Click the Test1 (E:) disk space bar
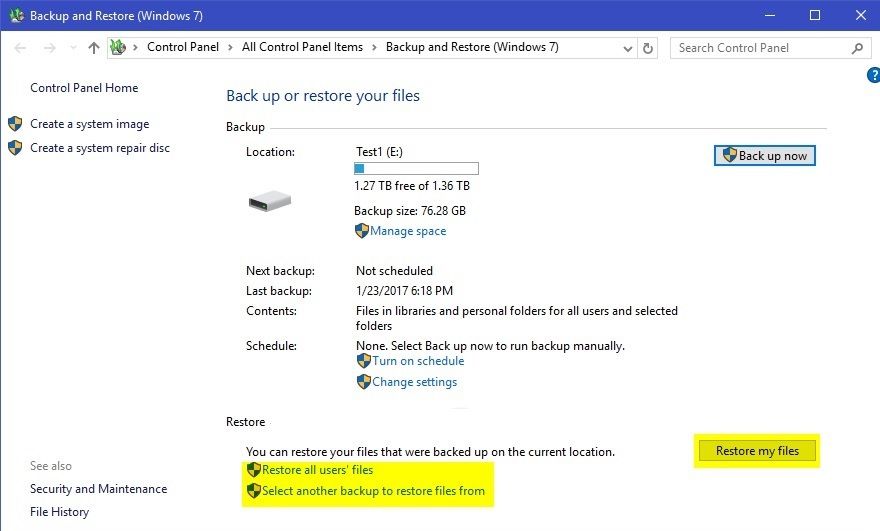 (x=416, y=168)
